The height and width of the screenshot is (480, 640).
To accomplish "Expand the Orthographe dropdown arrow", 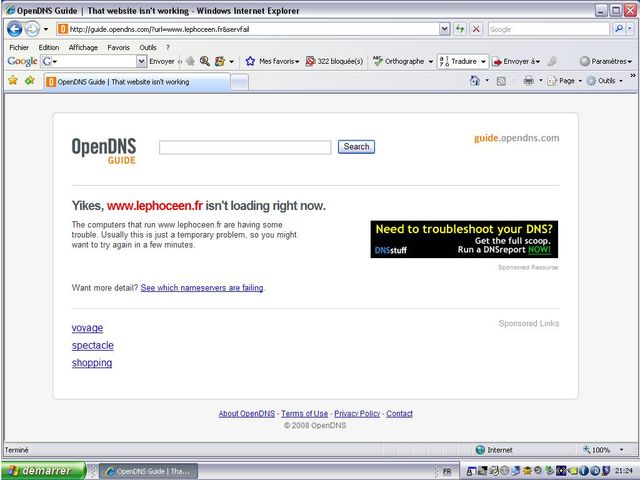I will coord(430,62).
